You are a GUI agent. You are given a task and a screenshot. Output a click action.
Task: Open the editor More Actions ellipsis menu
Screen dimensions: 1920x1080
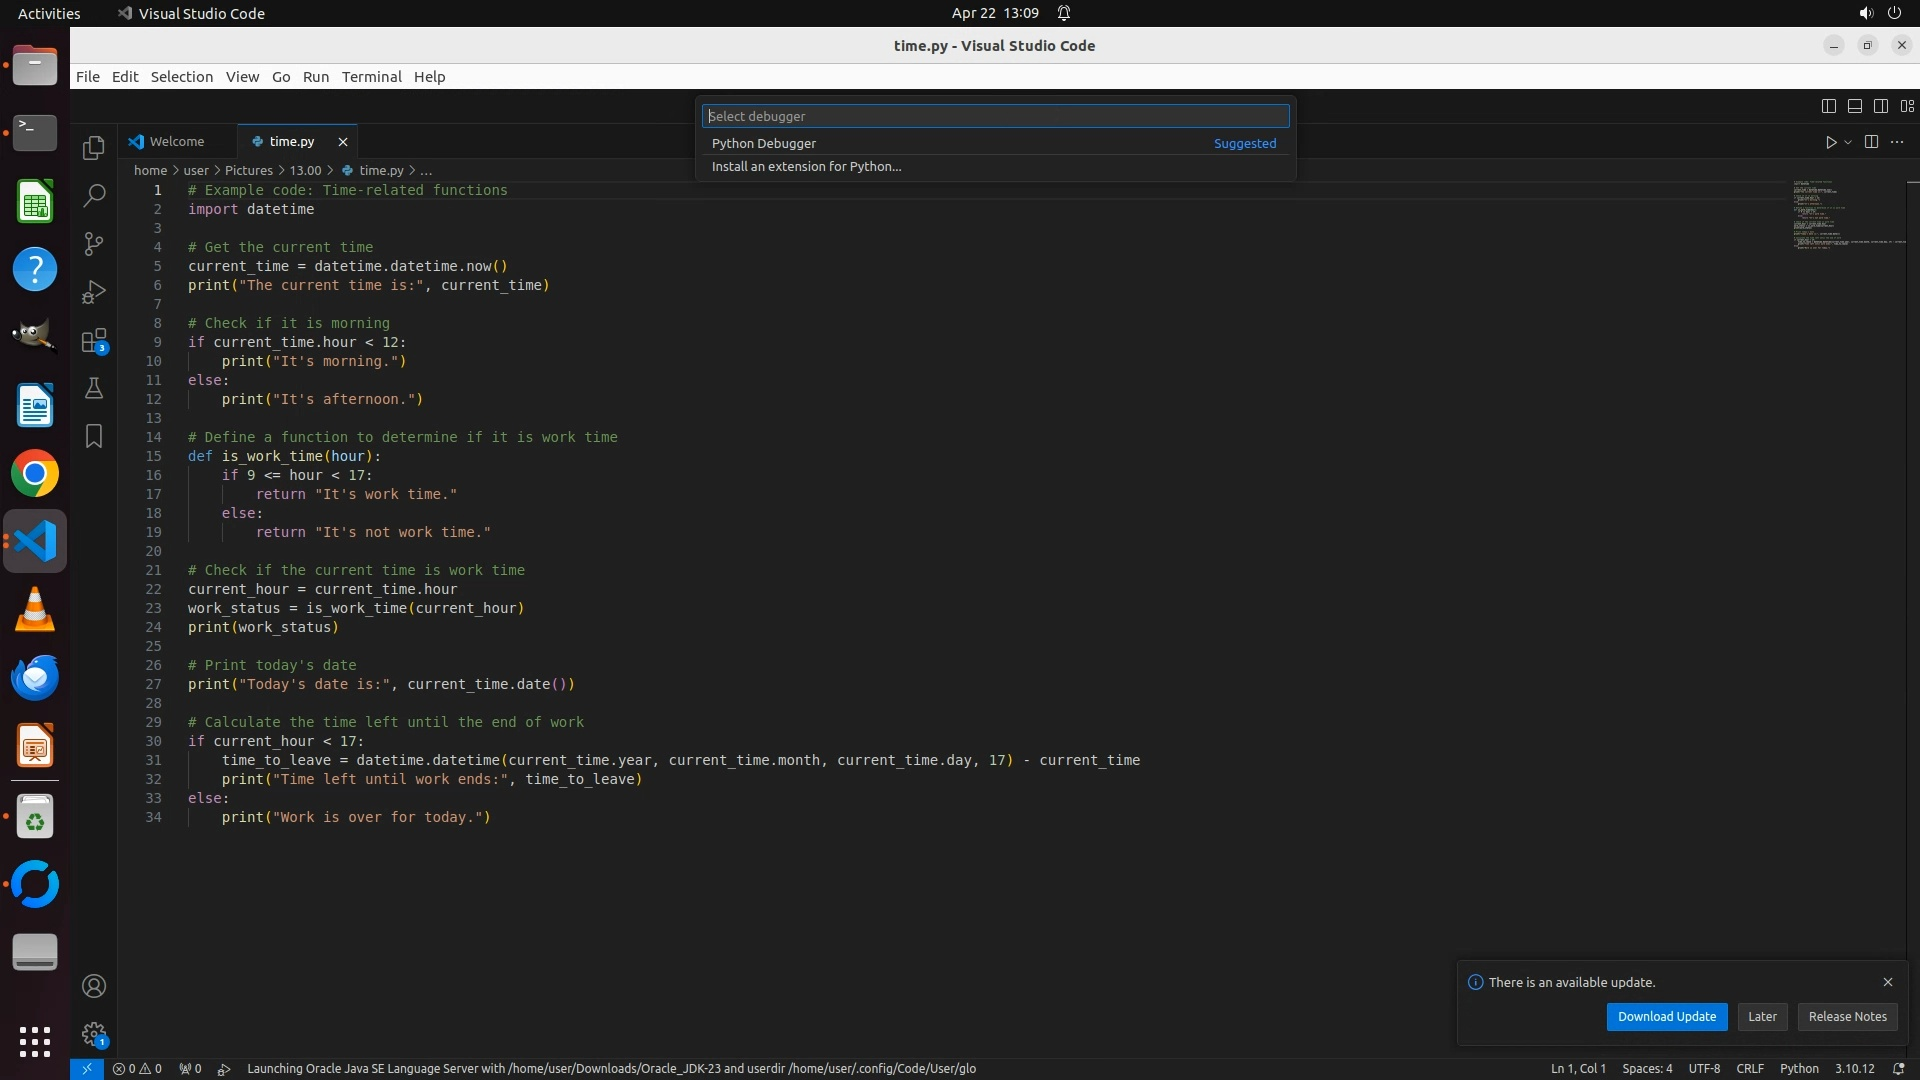(1897, 142)
